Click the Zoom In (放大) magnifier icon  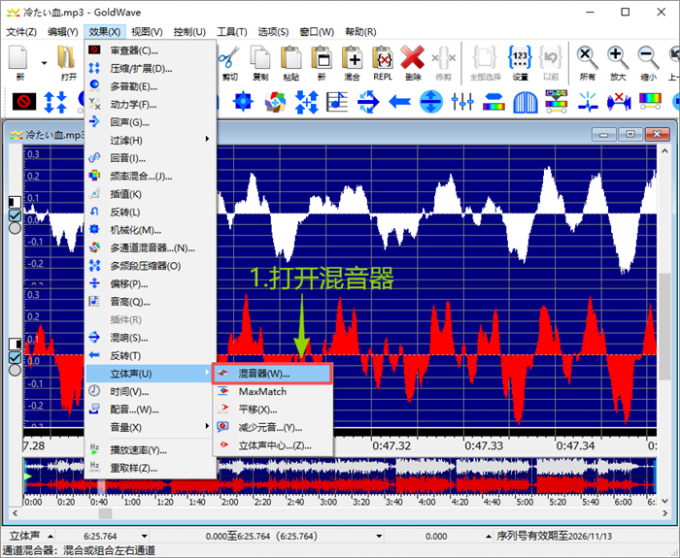[618, 58]
